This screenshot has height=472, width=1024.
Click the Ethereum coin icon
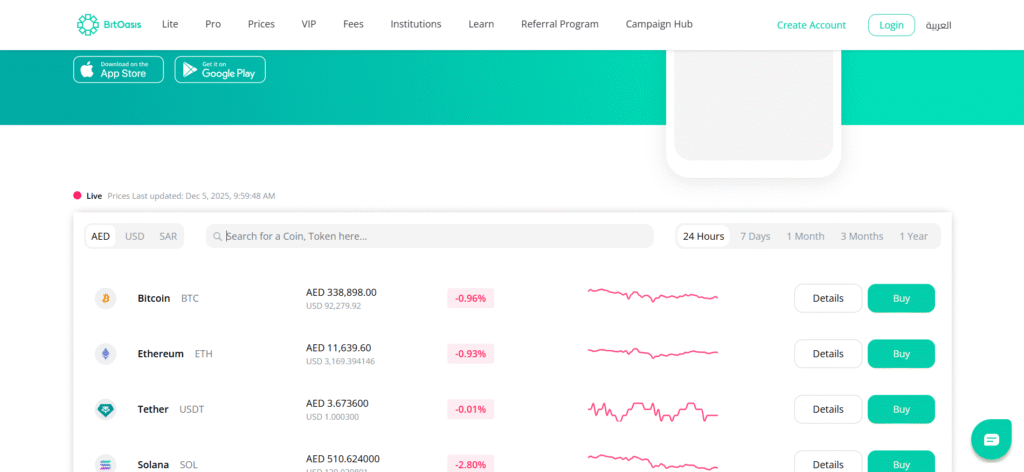(105, 354)
